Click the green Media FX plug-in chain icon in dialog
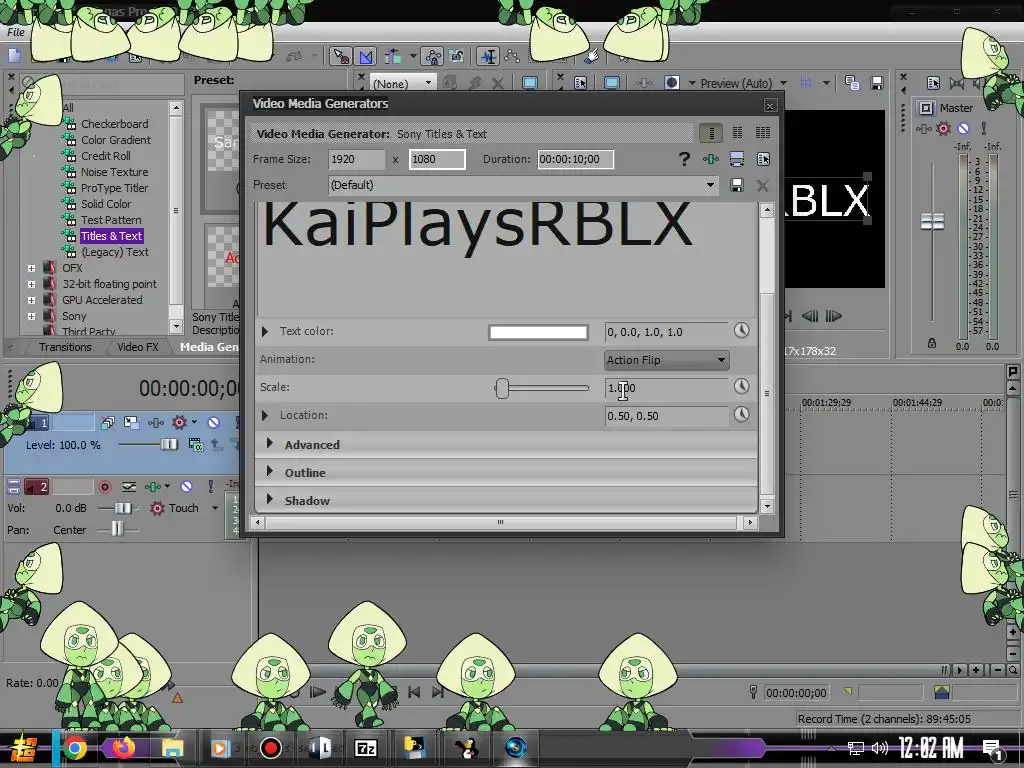The width and height of the screenshot is (1024, 768). pyautogui.click(x=711, y=159)
